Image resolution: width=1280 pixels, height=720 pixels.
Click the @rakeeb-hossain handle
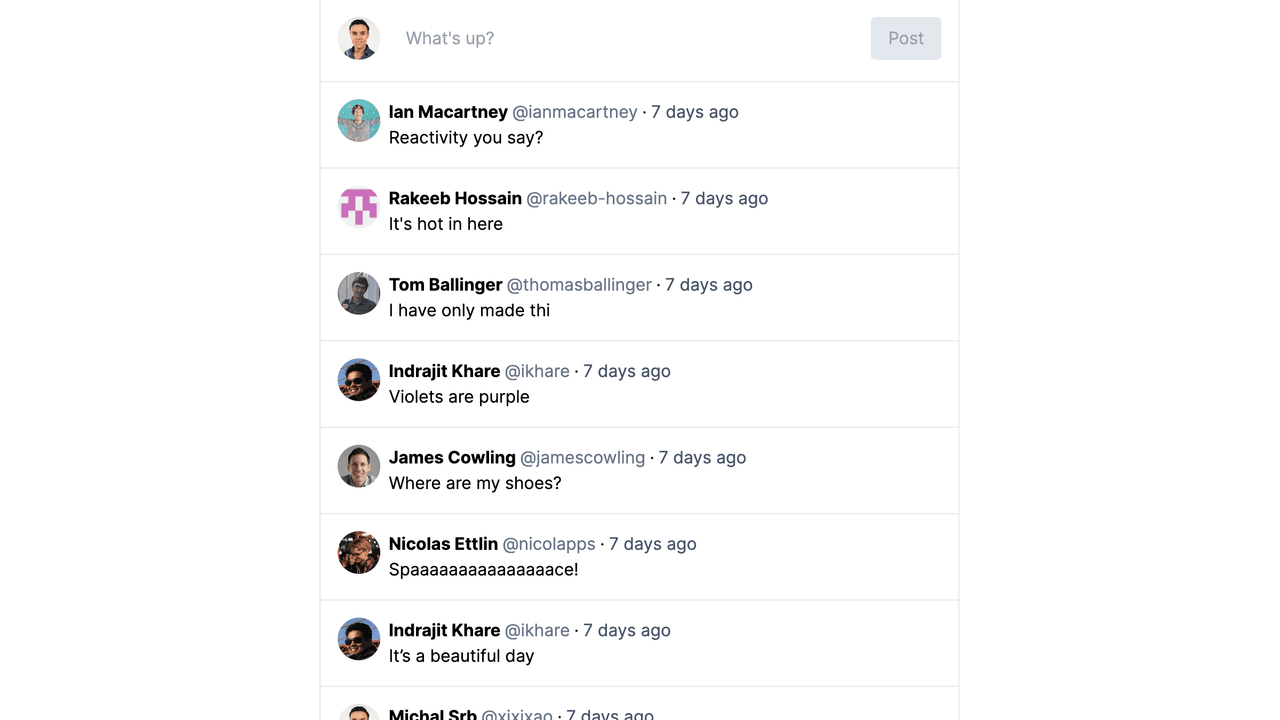[x=596, y=198]
